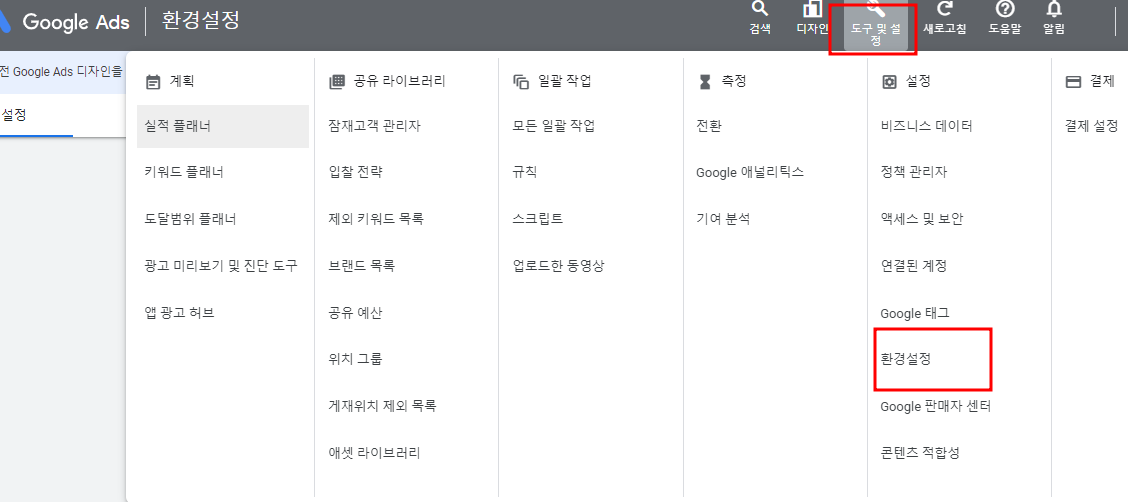Open 결제 설정

tap(1091, 127)
